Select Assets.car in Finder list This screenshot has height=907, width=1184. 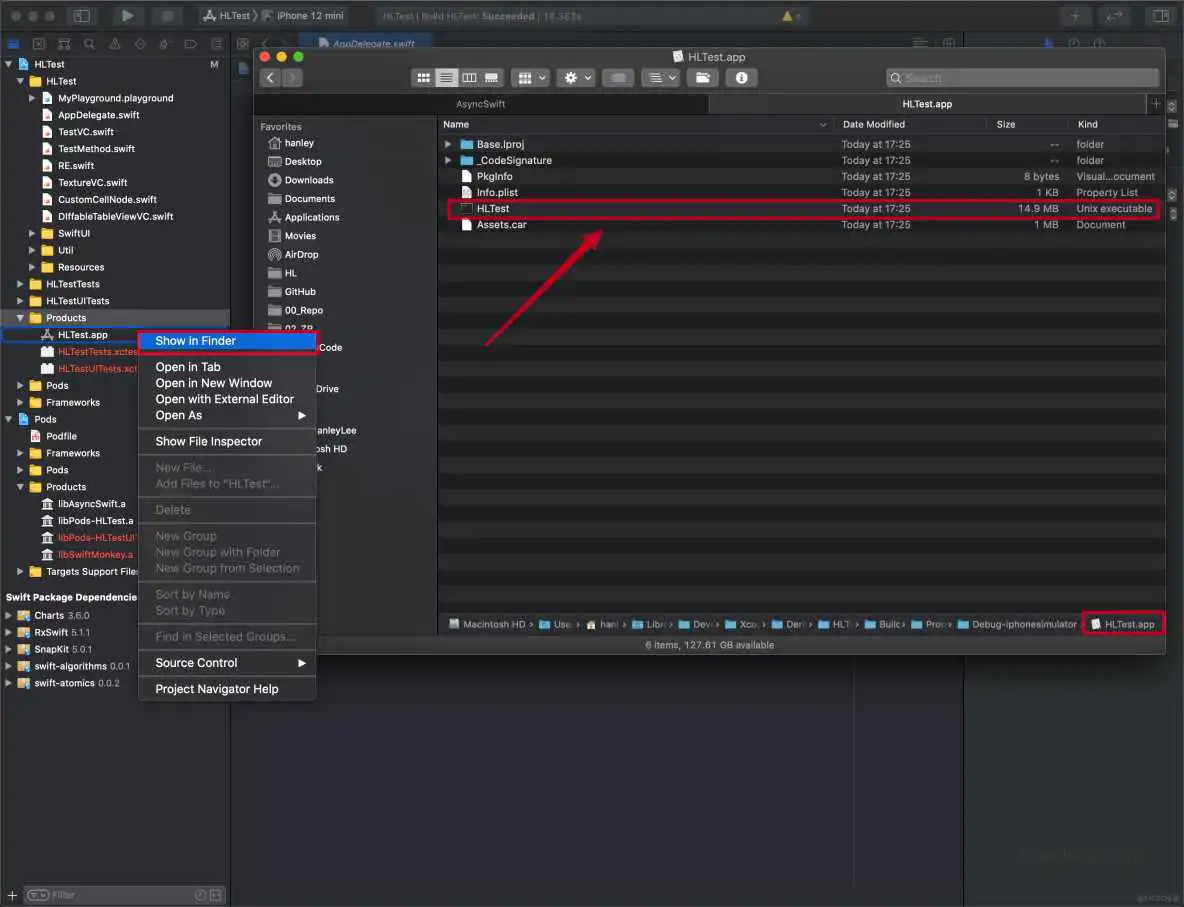[x=801, y=224]
